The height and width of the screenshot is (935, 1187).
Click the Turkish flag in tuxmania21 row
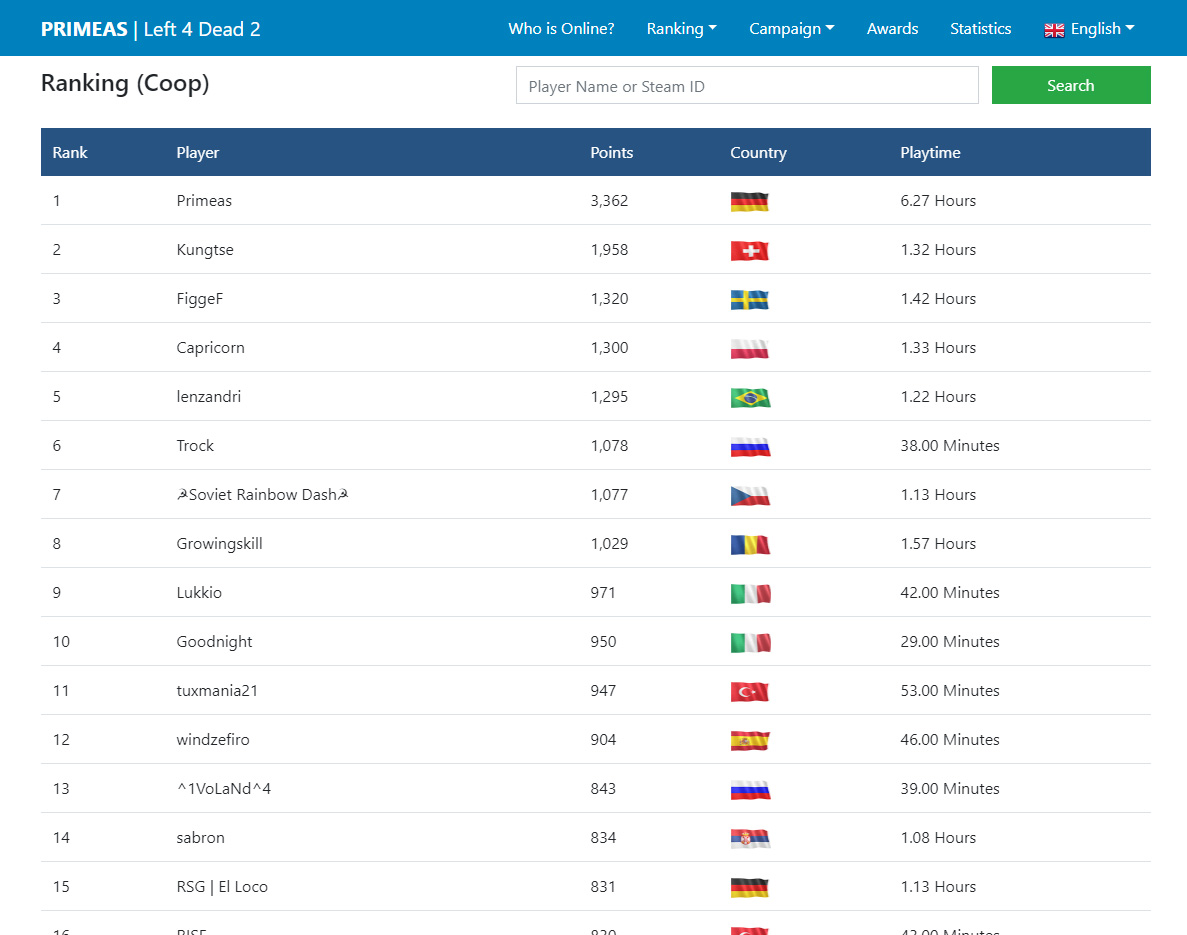tap(749, 691)
